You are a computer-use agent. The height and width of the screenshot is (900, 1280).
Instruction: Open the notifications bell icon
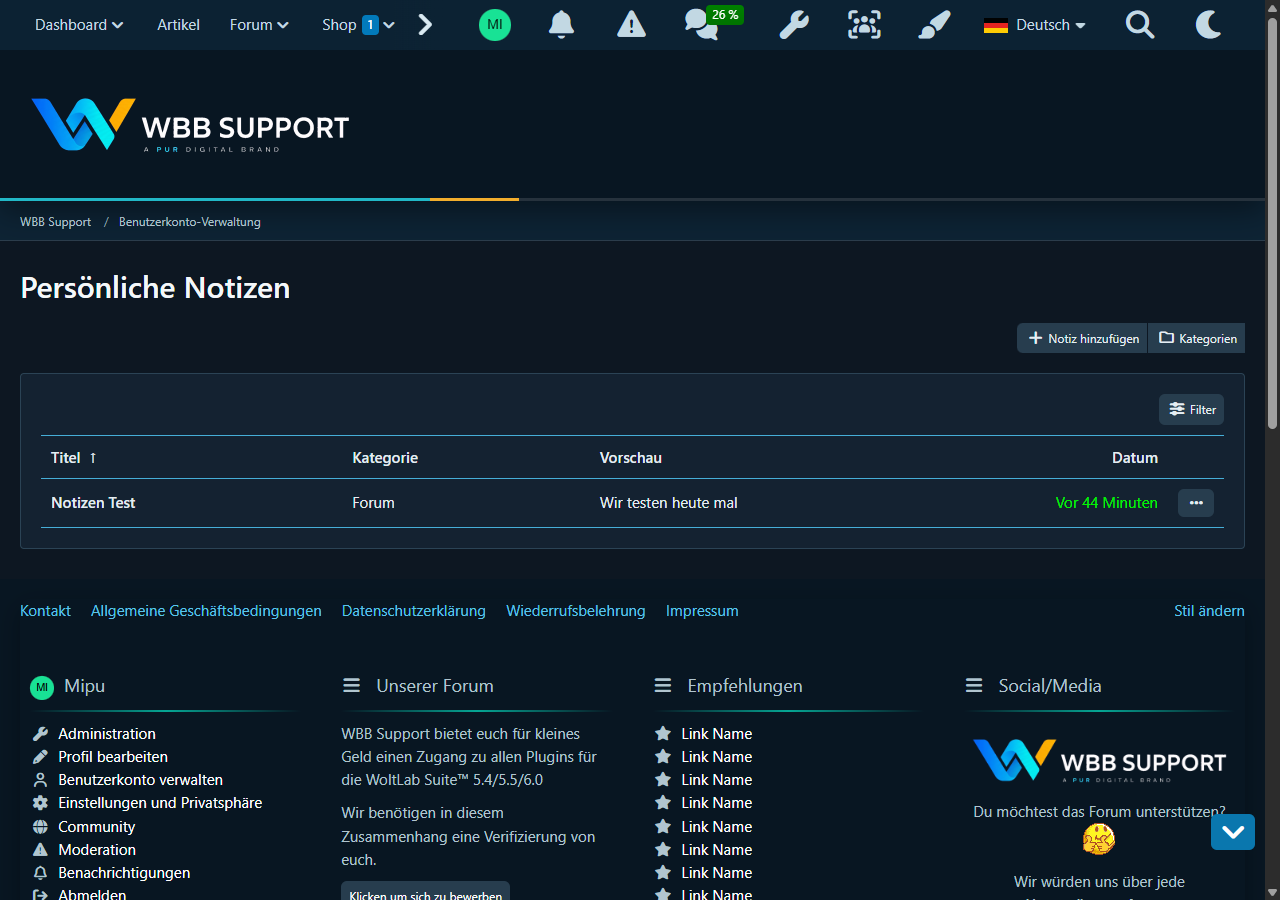point(562,25)
